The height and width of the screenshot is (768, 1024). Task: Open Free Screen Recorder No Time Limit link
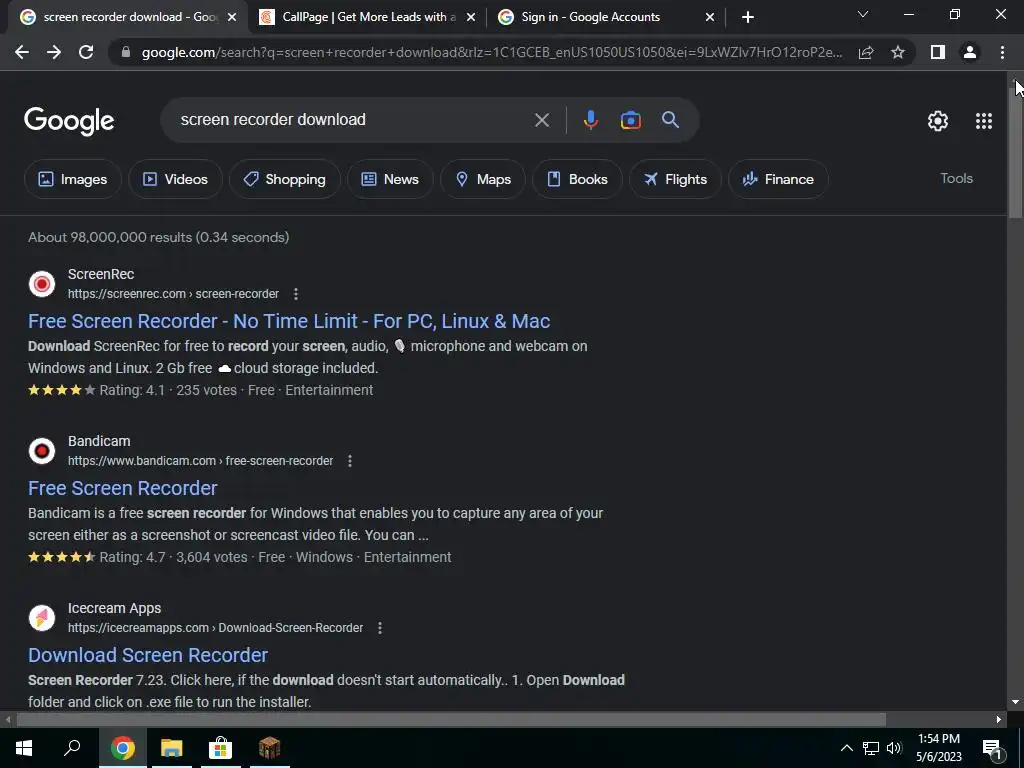(289, 321)
